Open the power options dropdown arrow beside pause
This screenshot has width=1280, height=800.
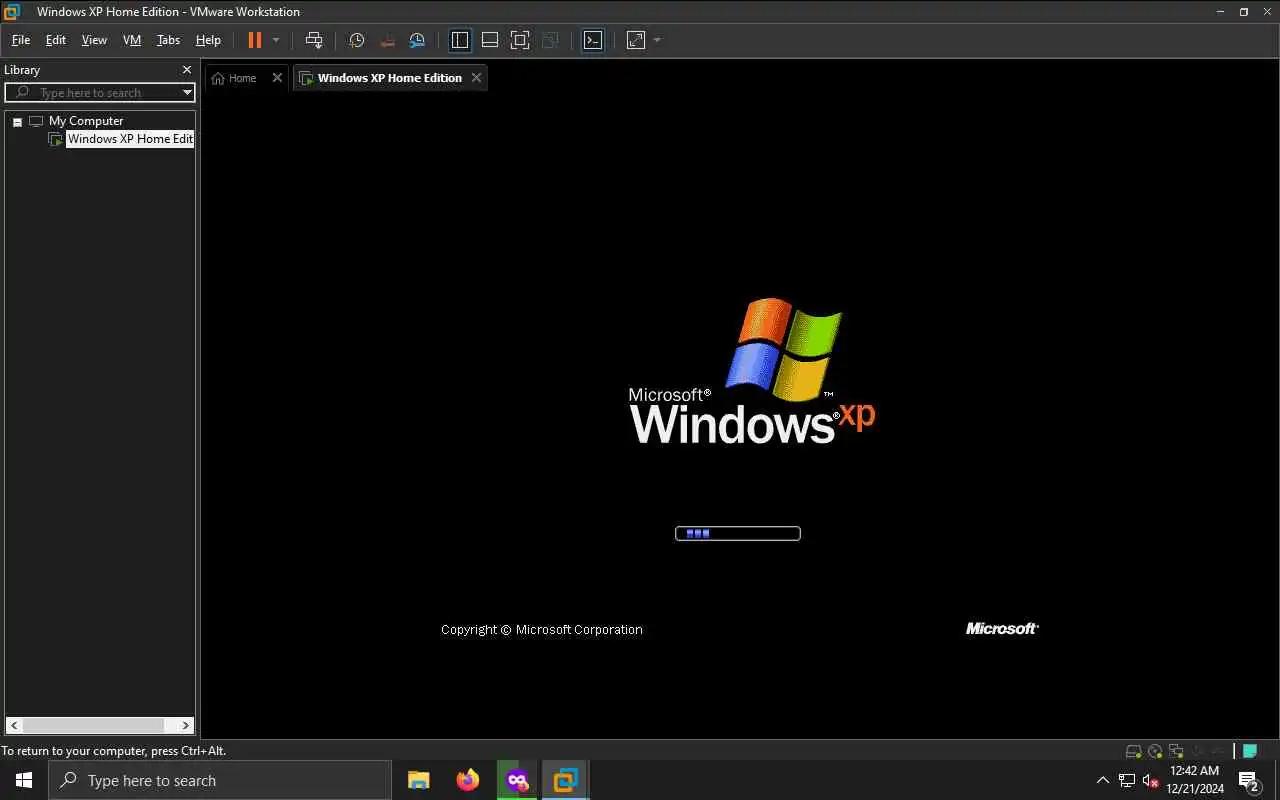point(276,40)
